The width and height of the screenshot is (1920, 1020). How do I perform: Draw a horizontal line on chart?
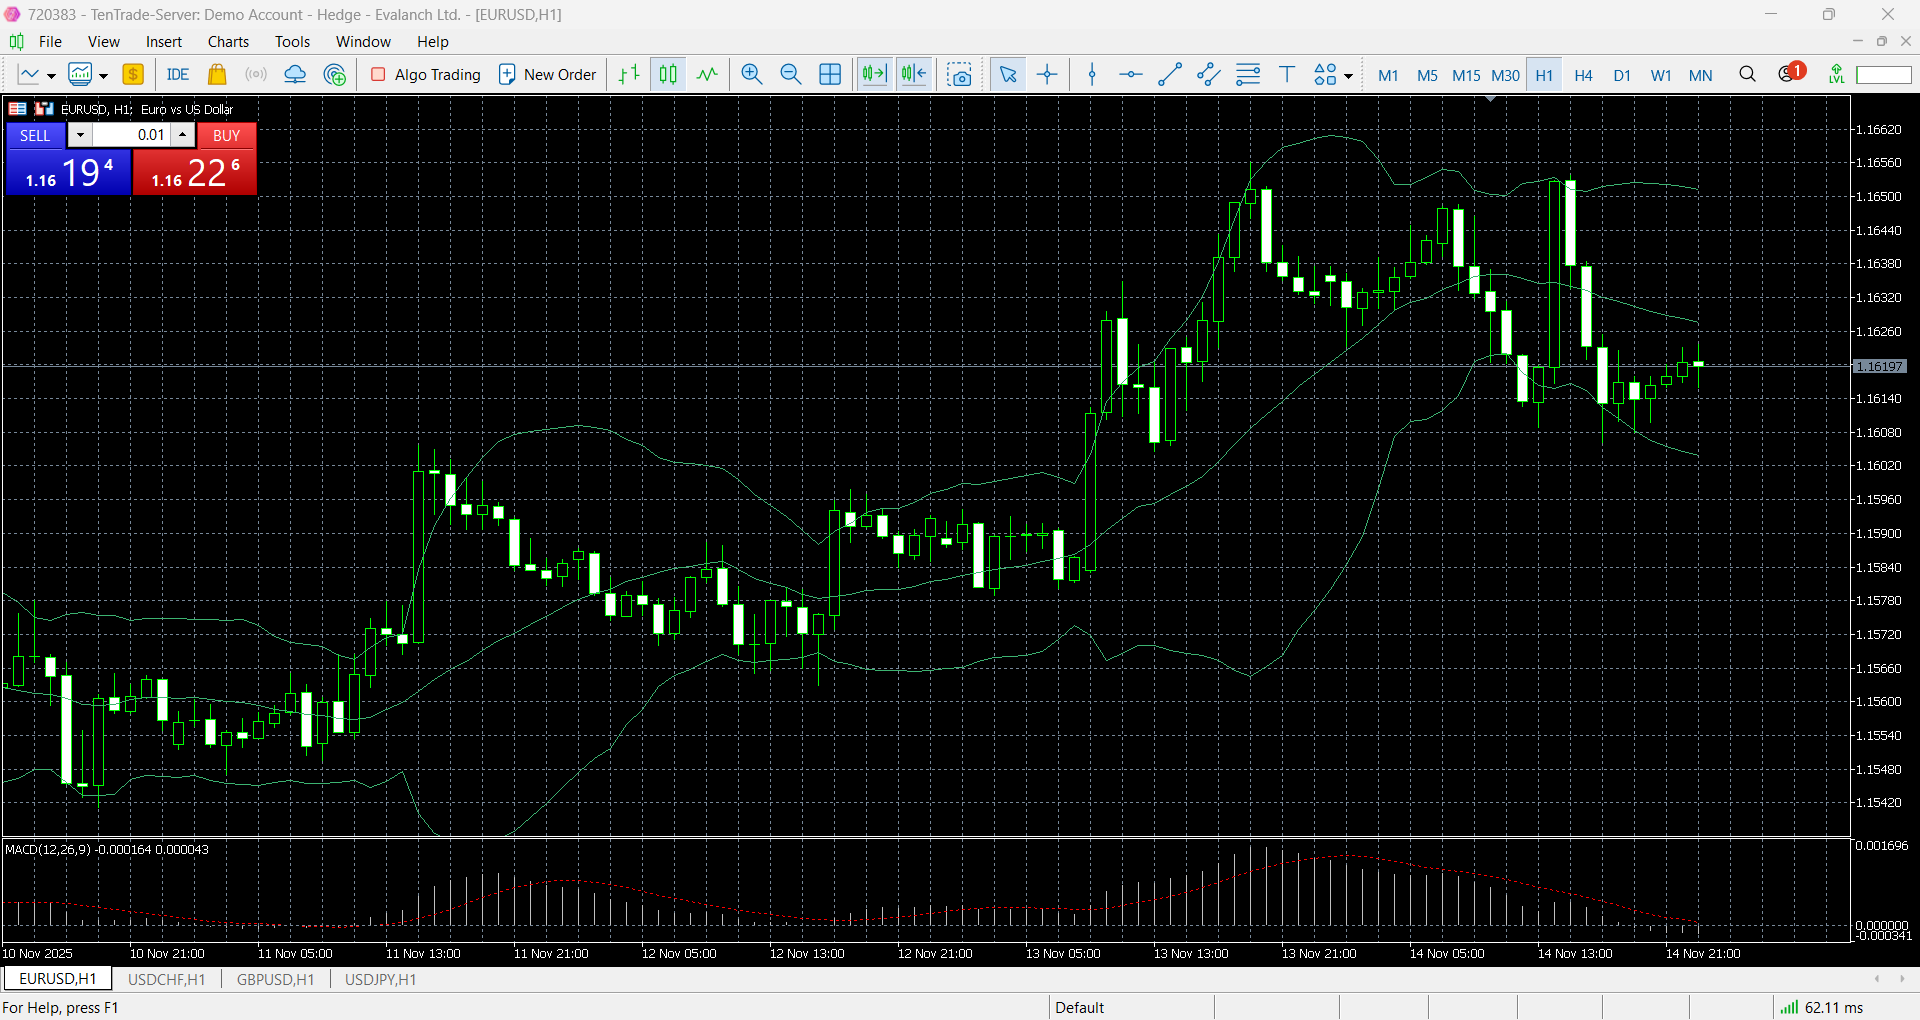click(x=1131, y=75)
